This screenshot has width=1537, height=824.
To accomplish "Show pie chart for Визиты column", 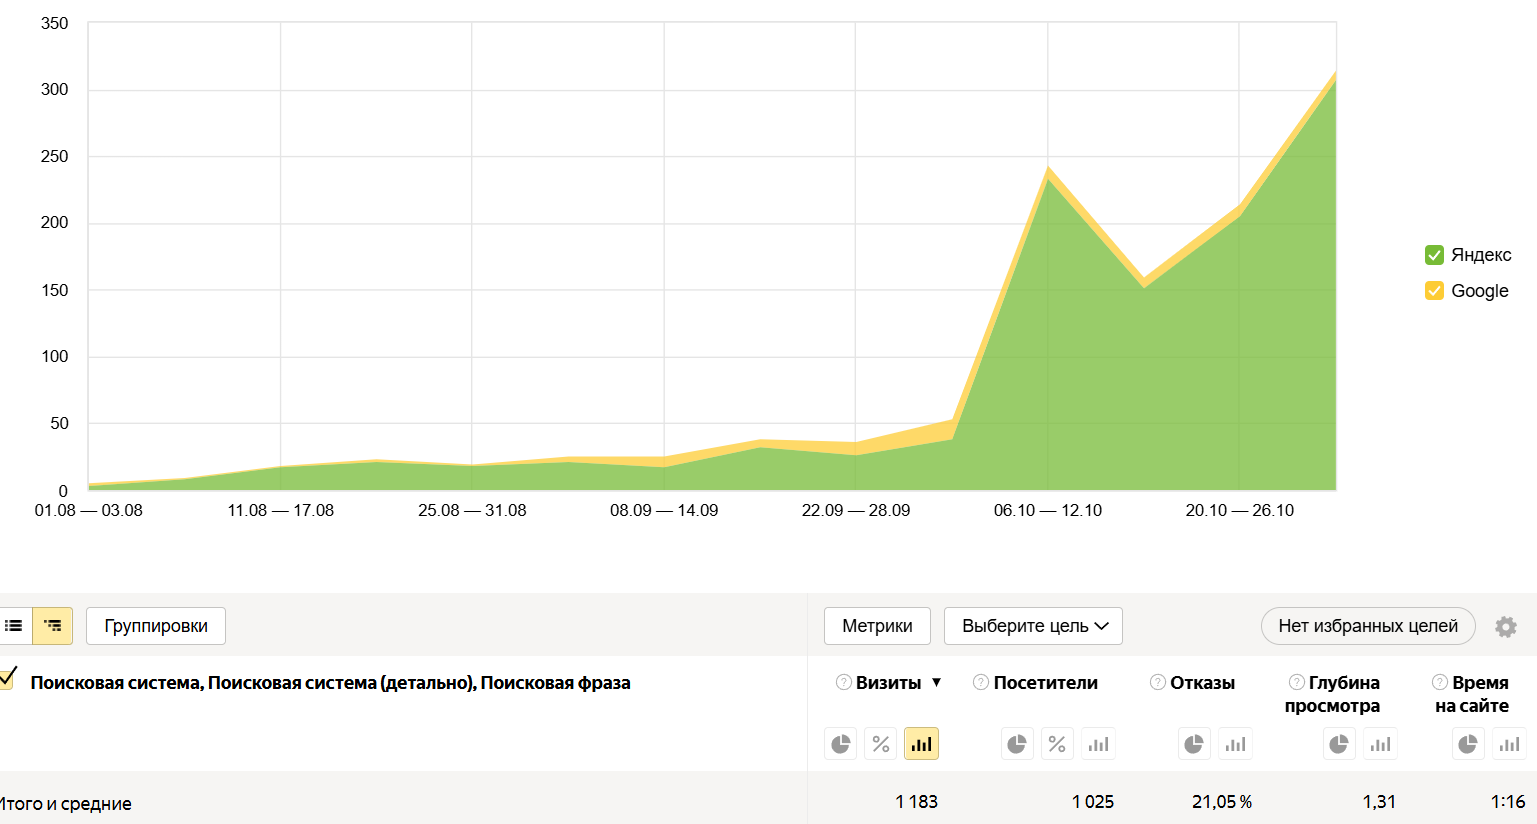I will [x=841, y=744].
